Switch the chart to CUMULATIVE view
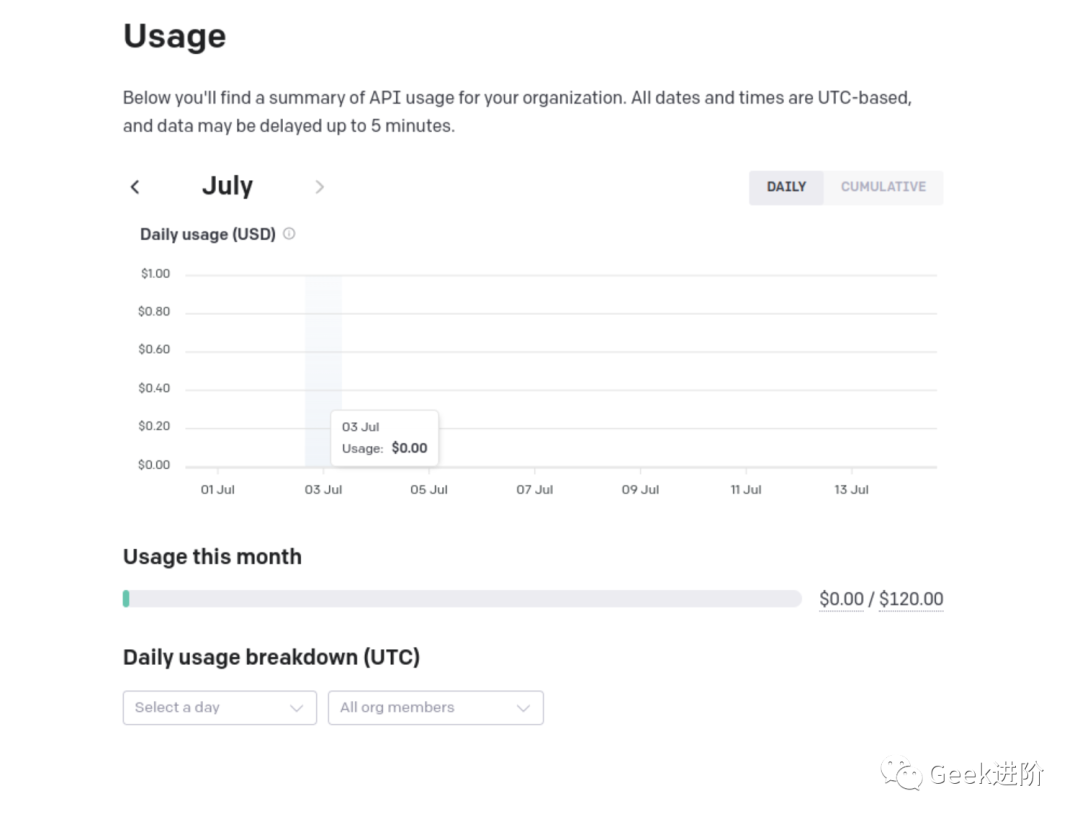The width and height of the screenshot is (1080, 822). click(x=883, y=187)
